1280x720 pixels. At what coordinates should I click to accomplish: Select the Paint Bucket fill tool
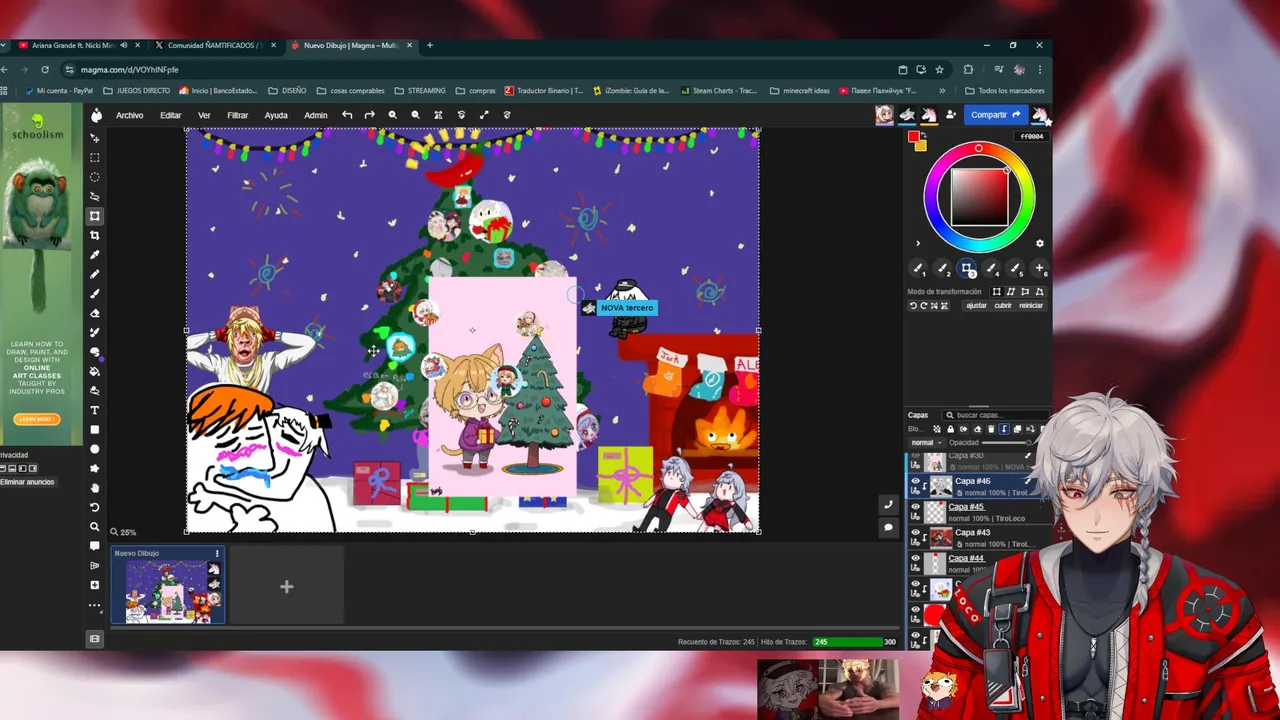(x=95, y=371)
